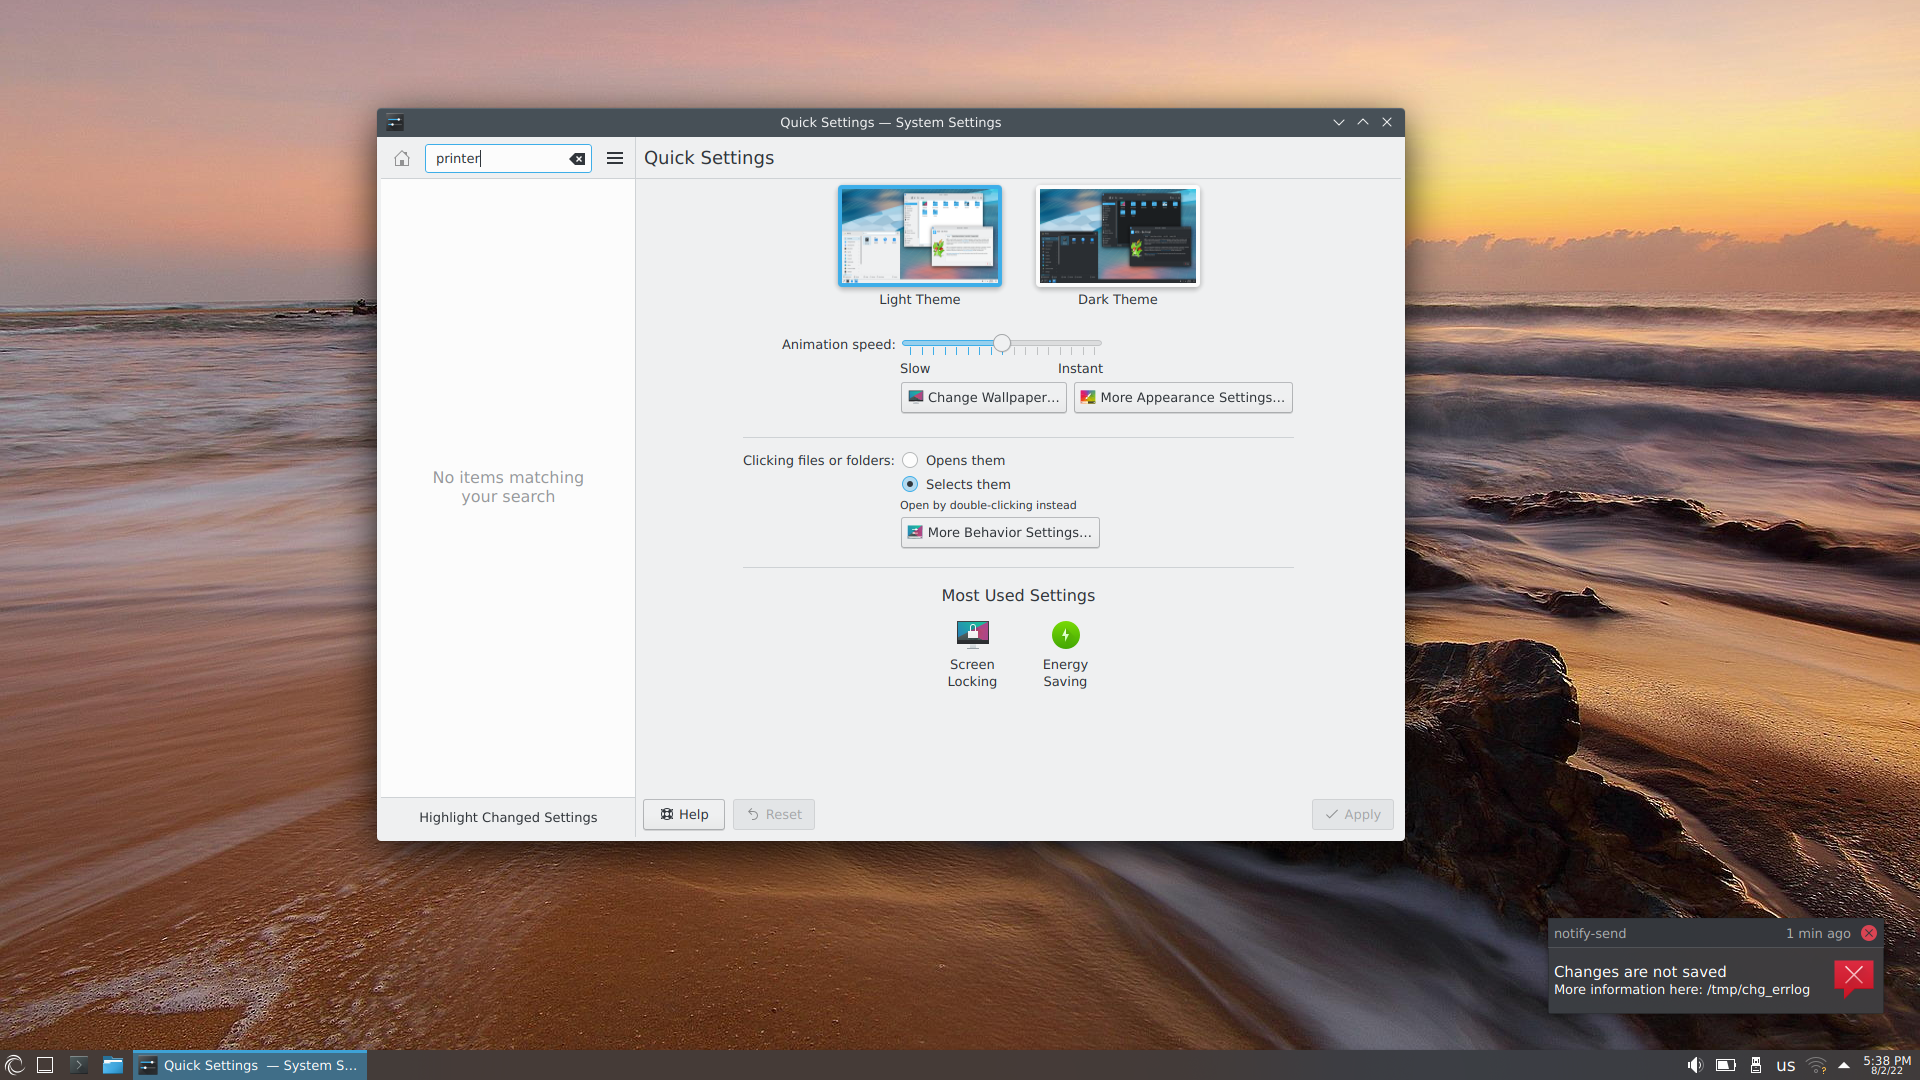Screen dimensions: 1920x1080
Task: Check the battery status in the tray
Action: coord(1726,1065)
